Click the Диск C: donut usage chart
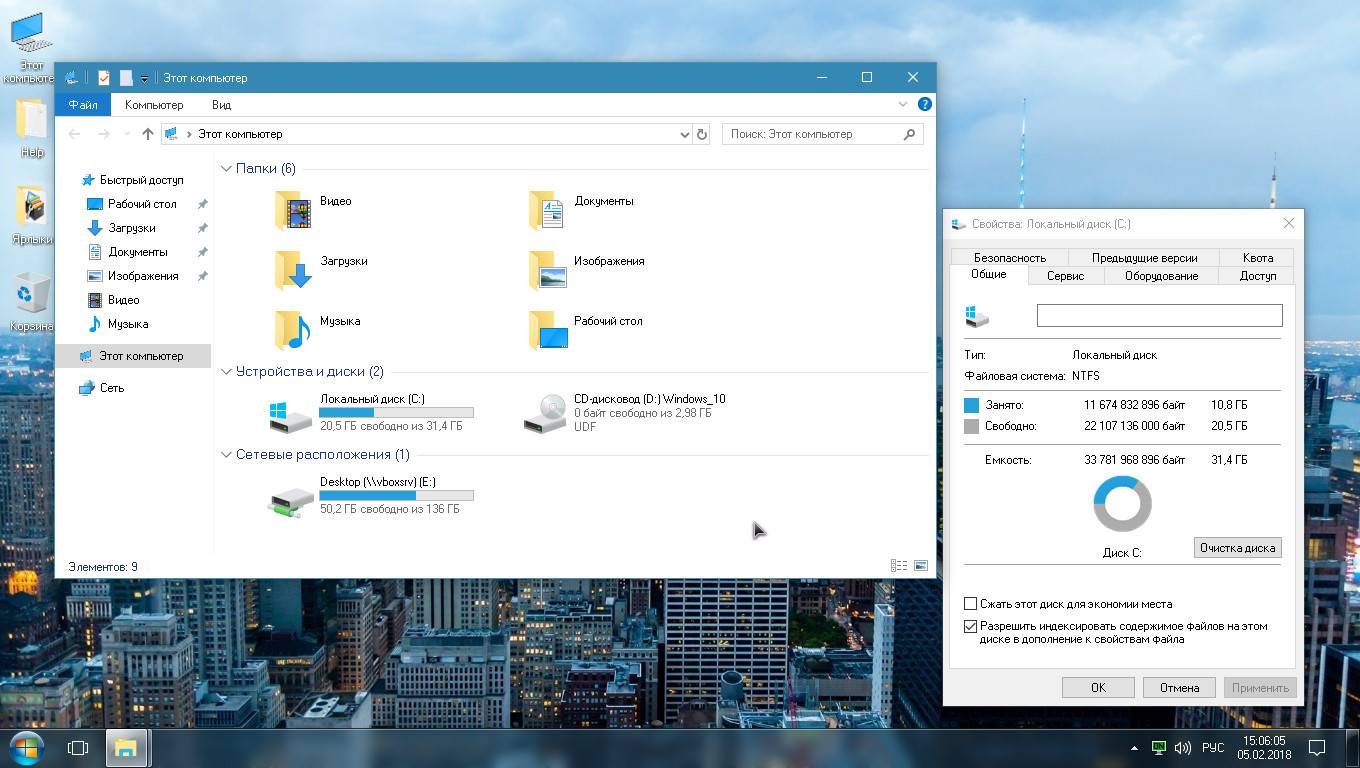 (1122, 503)
